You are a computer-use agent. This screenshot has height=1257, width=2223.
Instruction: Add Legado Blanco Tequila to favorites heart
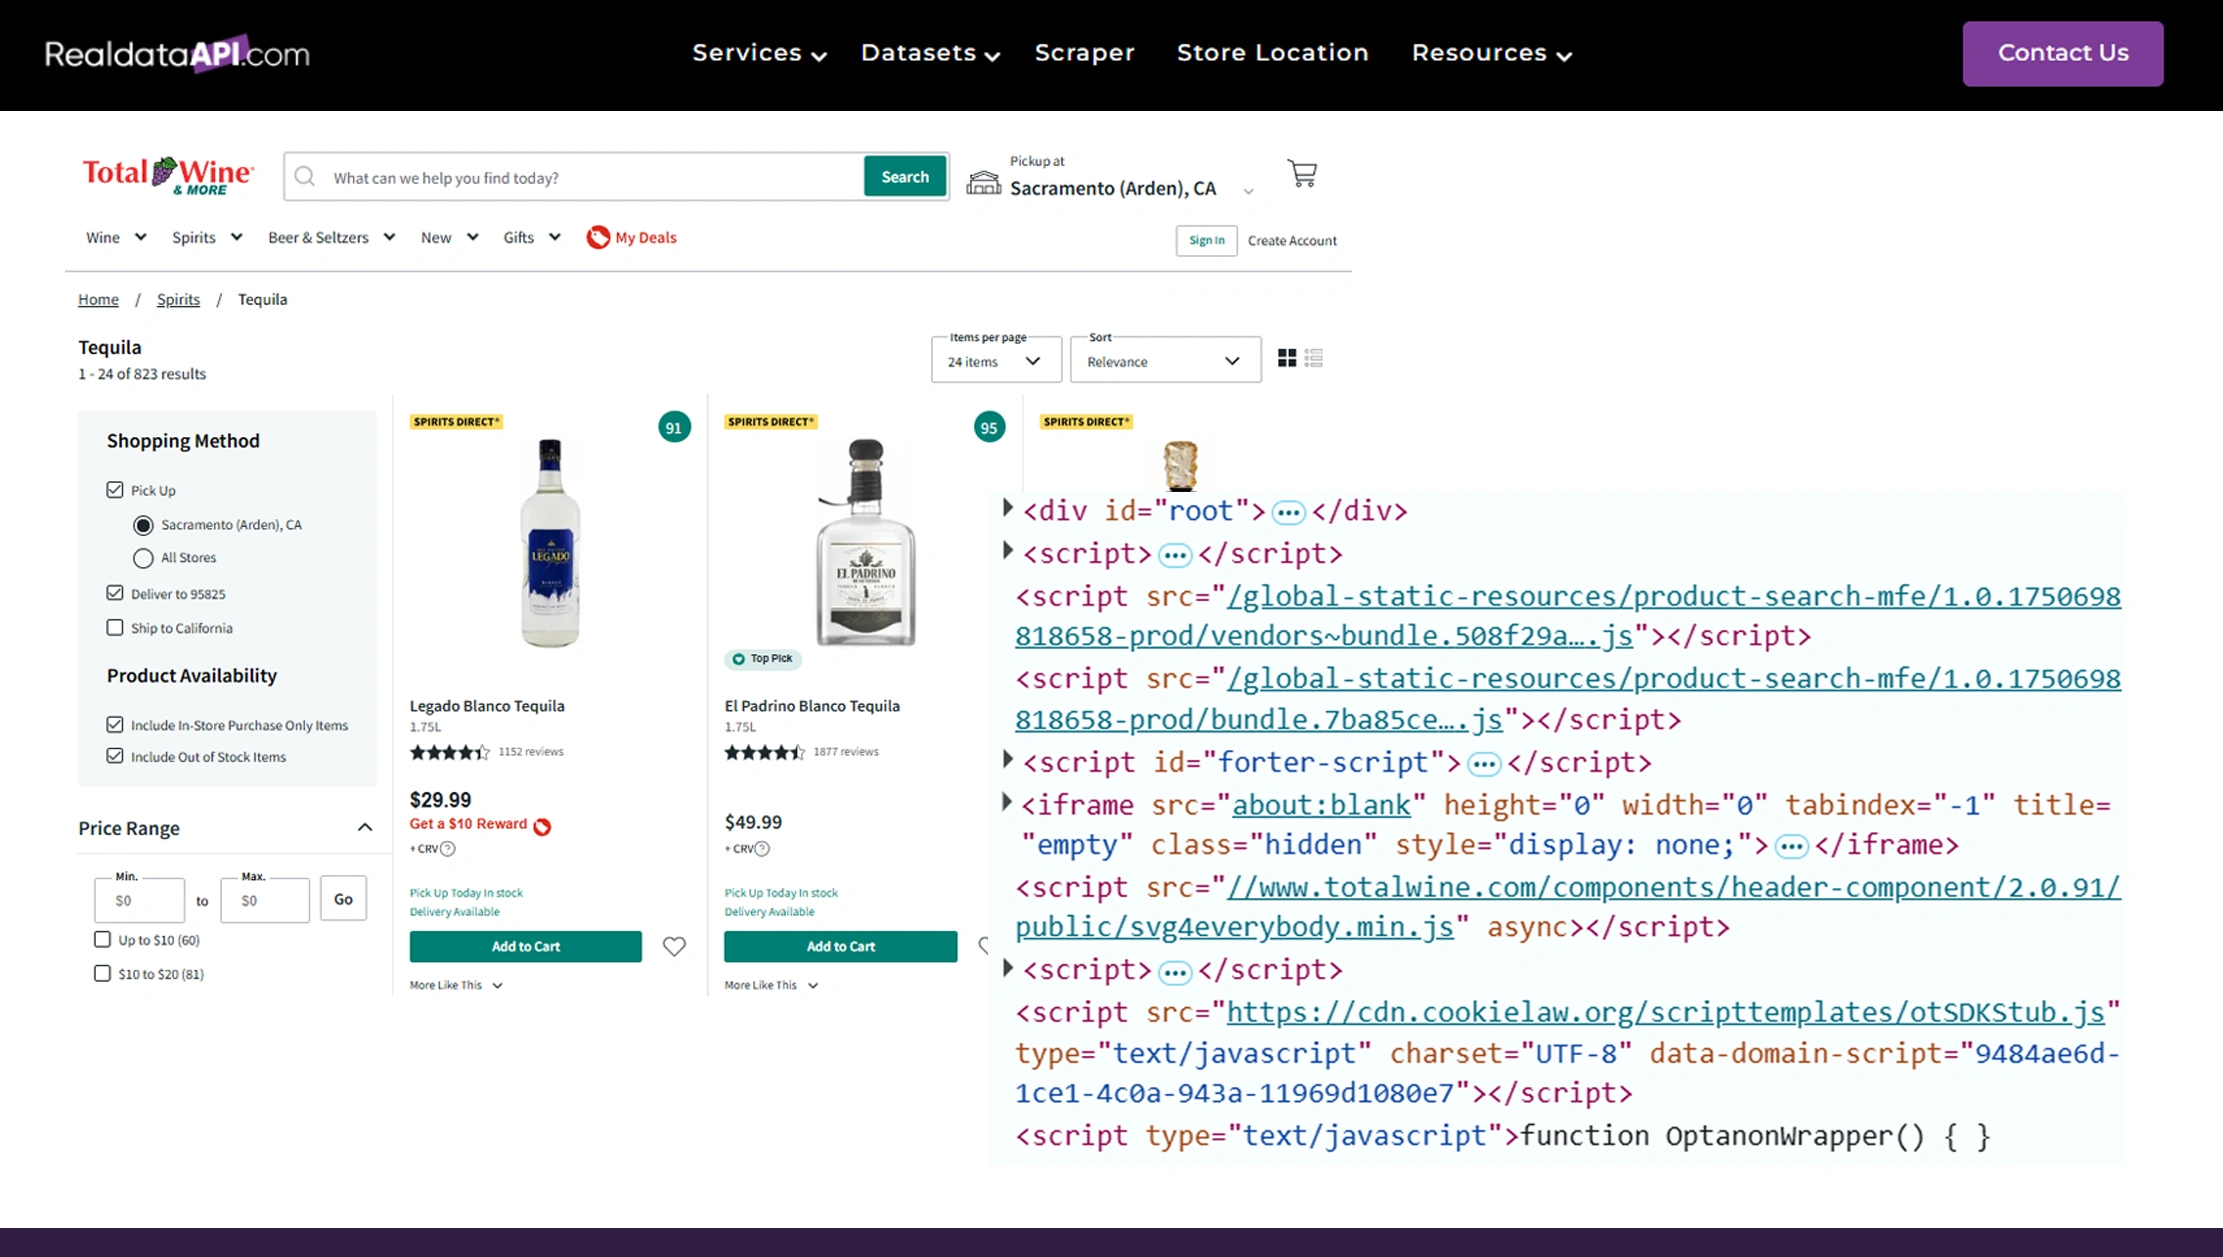coord(674,946)
